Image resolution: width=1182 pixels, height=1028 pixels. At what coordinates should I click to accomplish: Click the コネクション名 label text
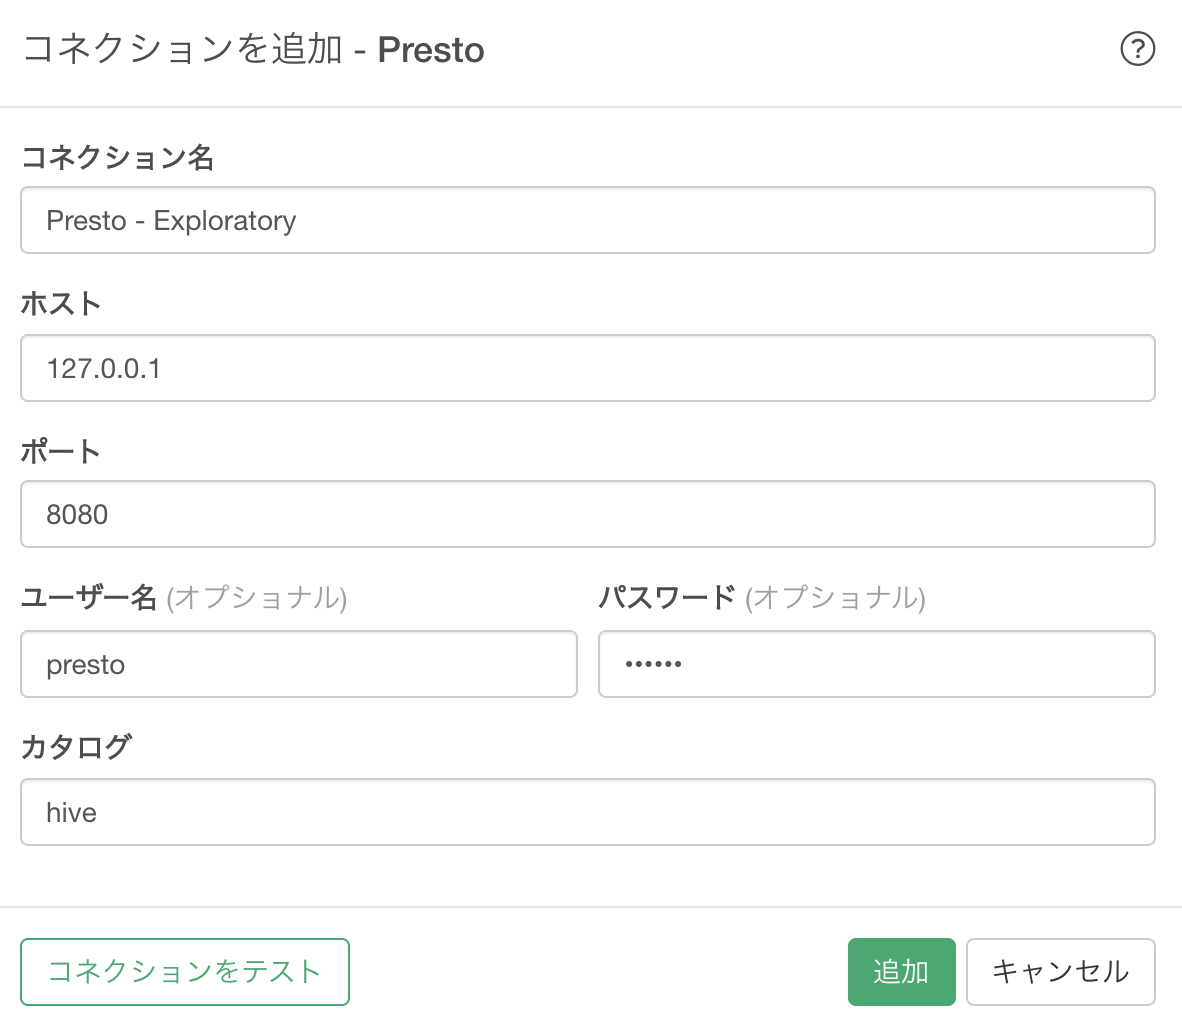pyautogui.click(x=118, y=158)
